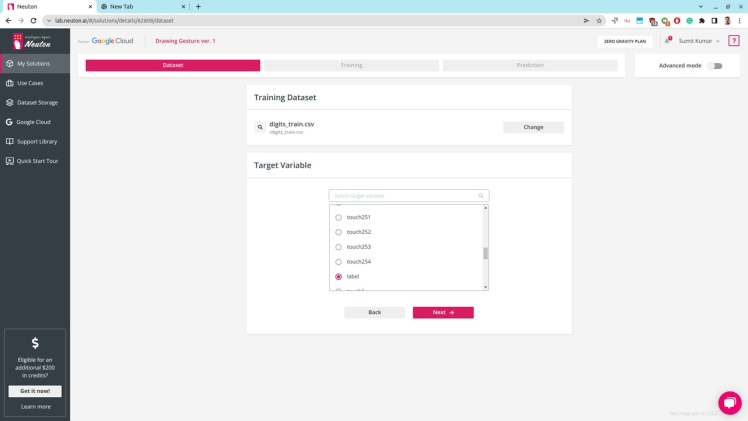This screenshot has width=748, height=421.
Task: Go forward in browser history
Action: pos(21,21)
